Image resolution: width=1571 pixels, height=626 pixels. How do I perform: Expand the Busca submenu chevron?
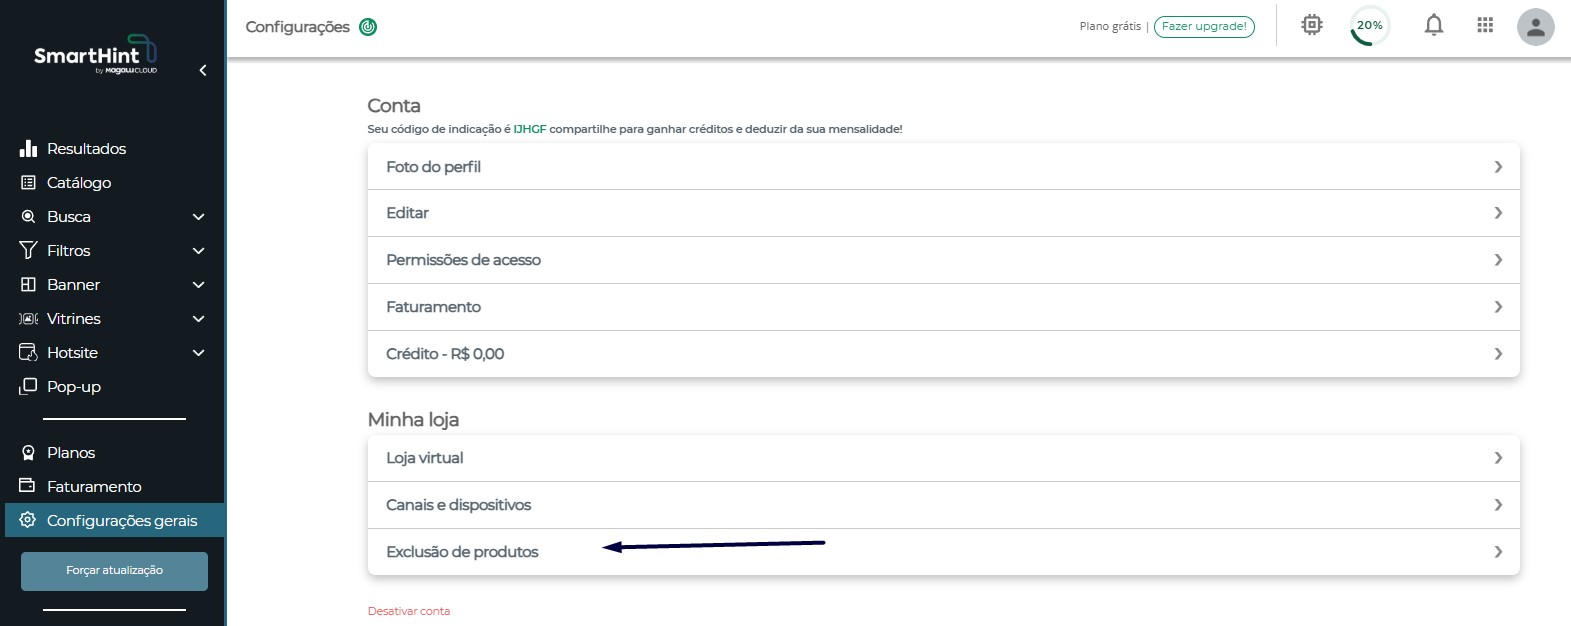(198, 217)
